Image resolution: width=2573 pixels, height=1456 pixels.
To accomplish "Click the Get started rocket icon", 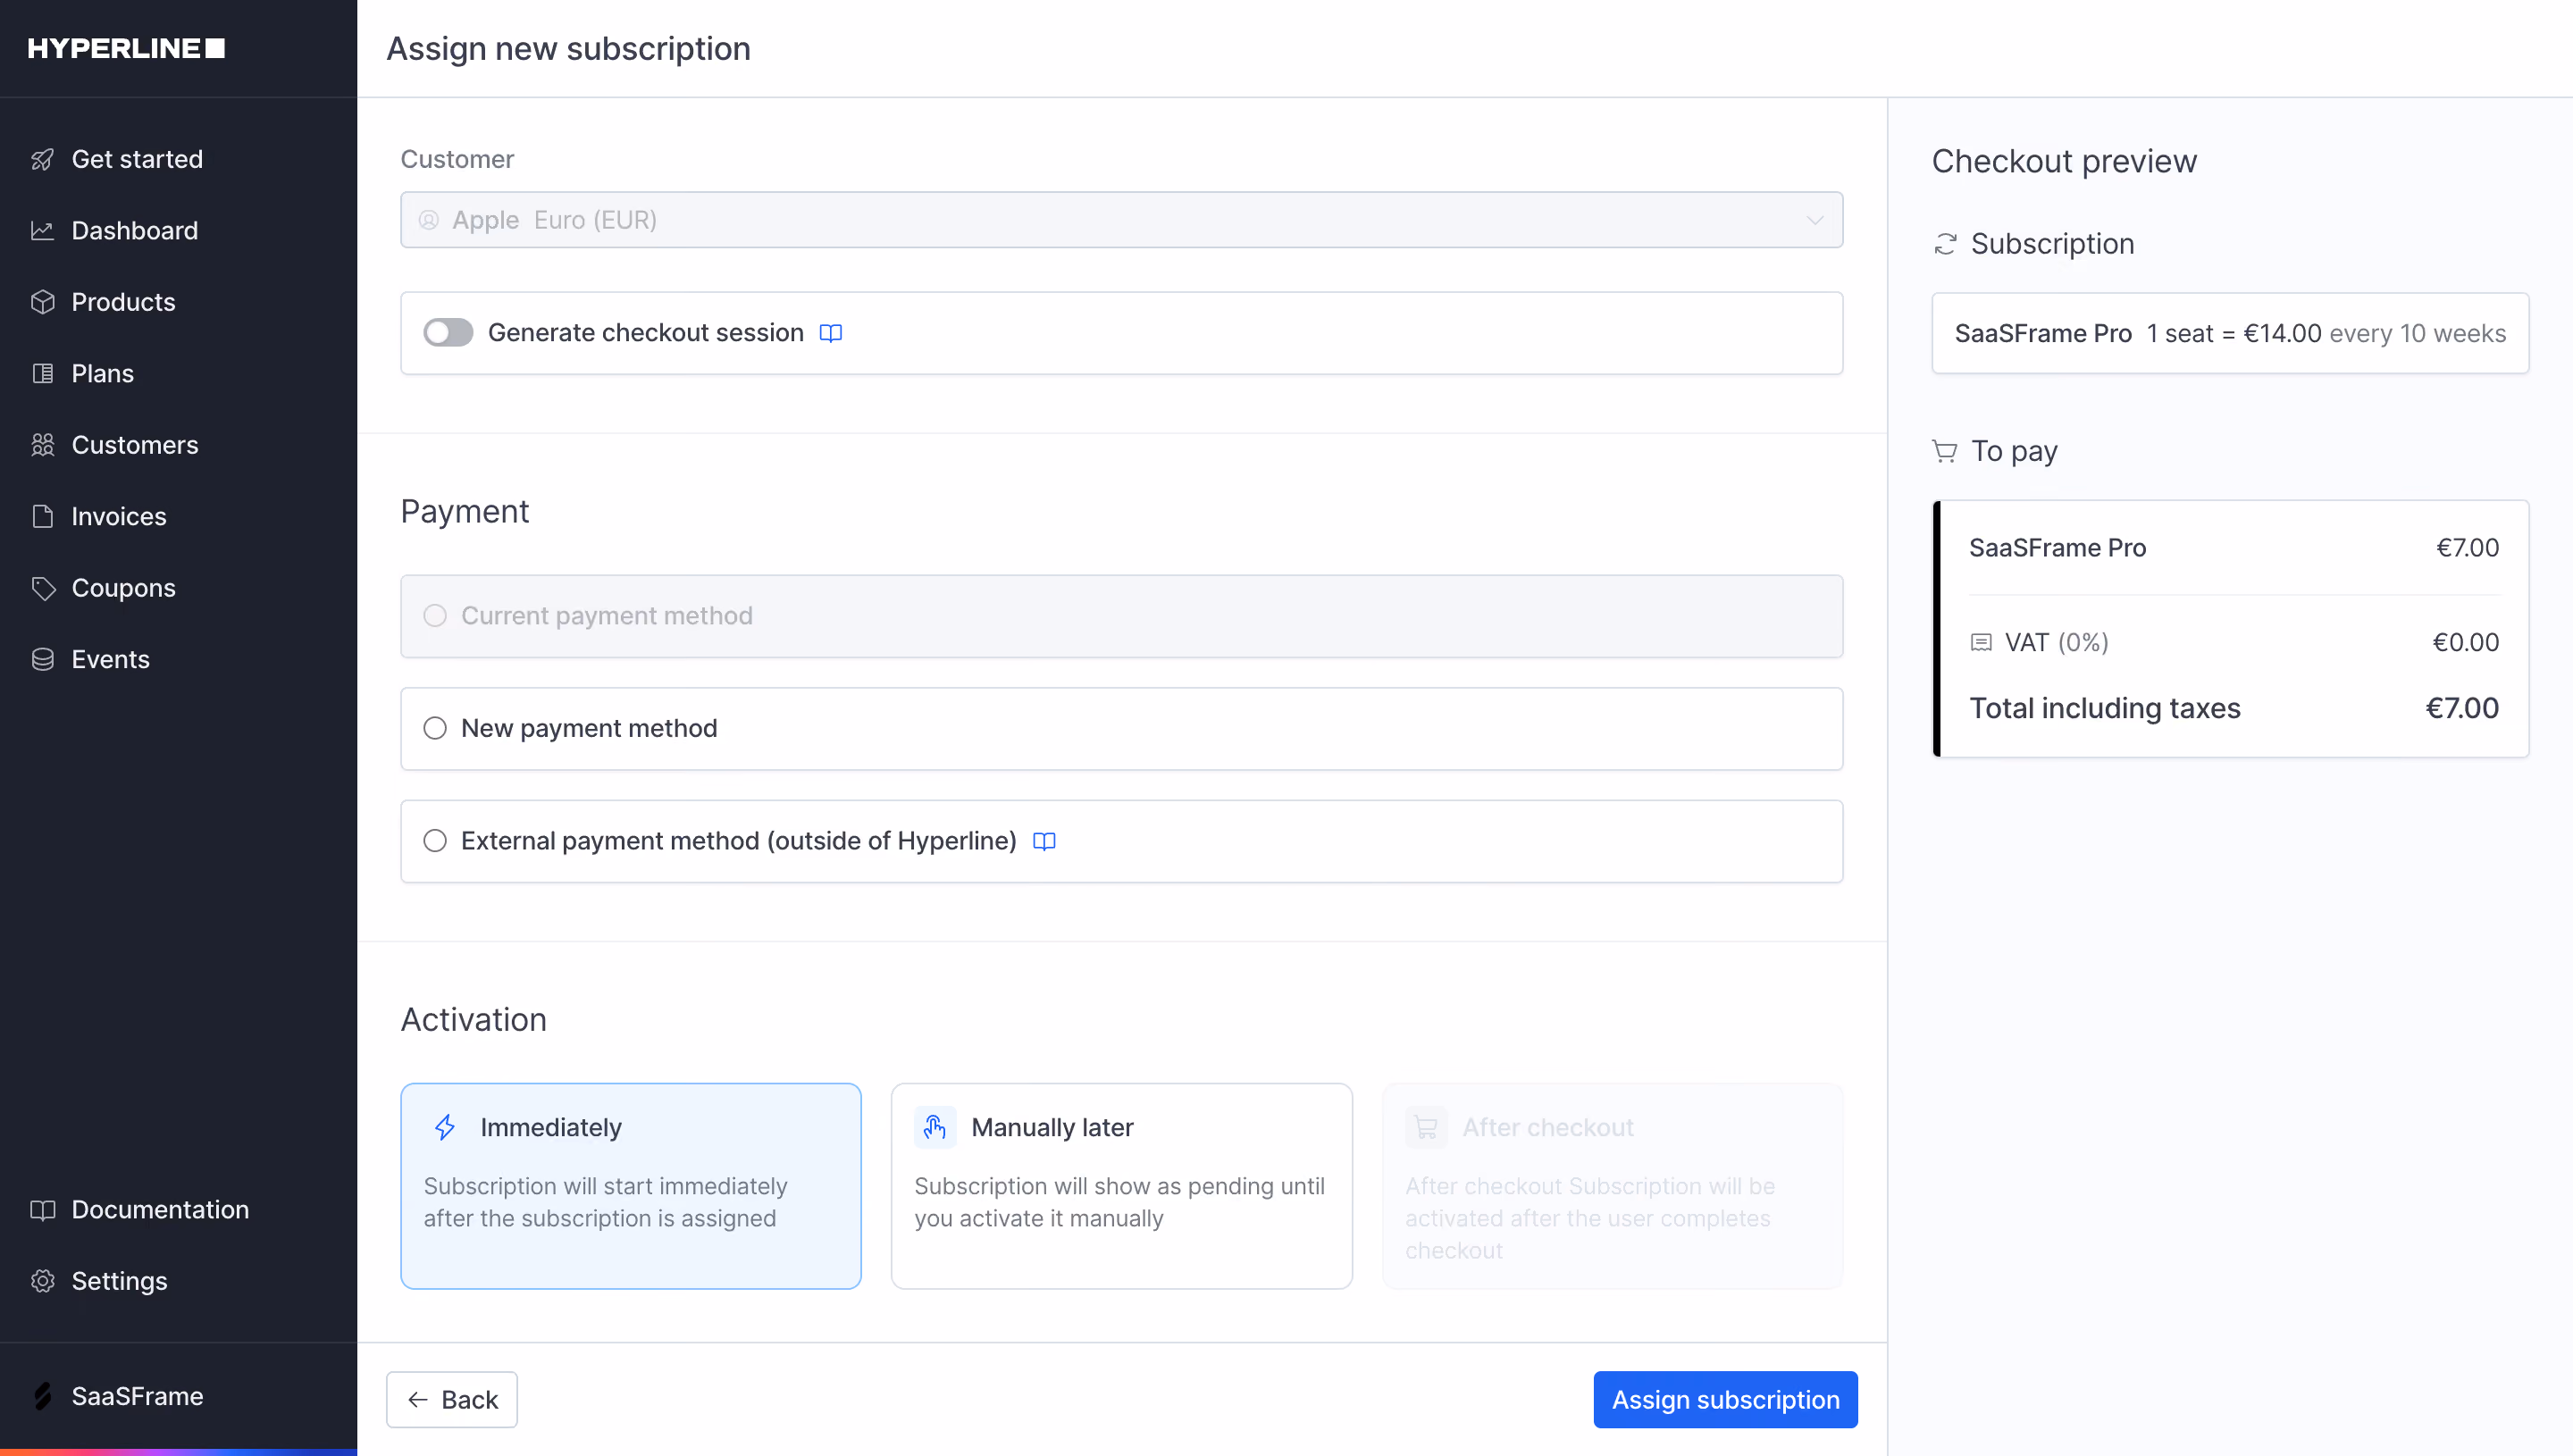I will 42,159.
